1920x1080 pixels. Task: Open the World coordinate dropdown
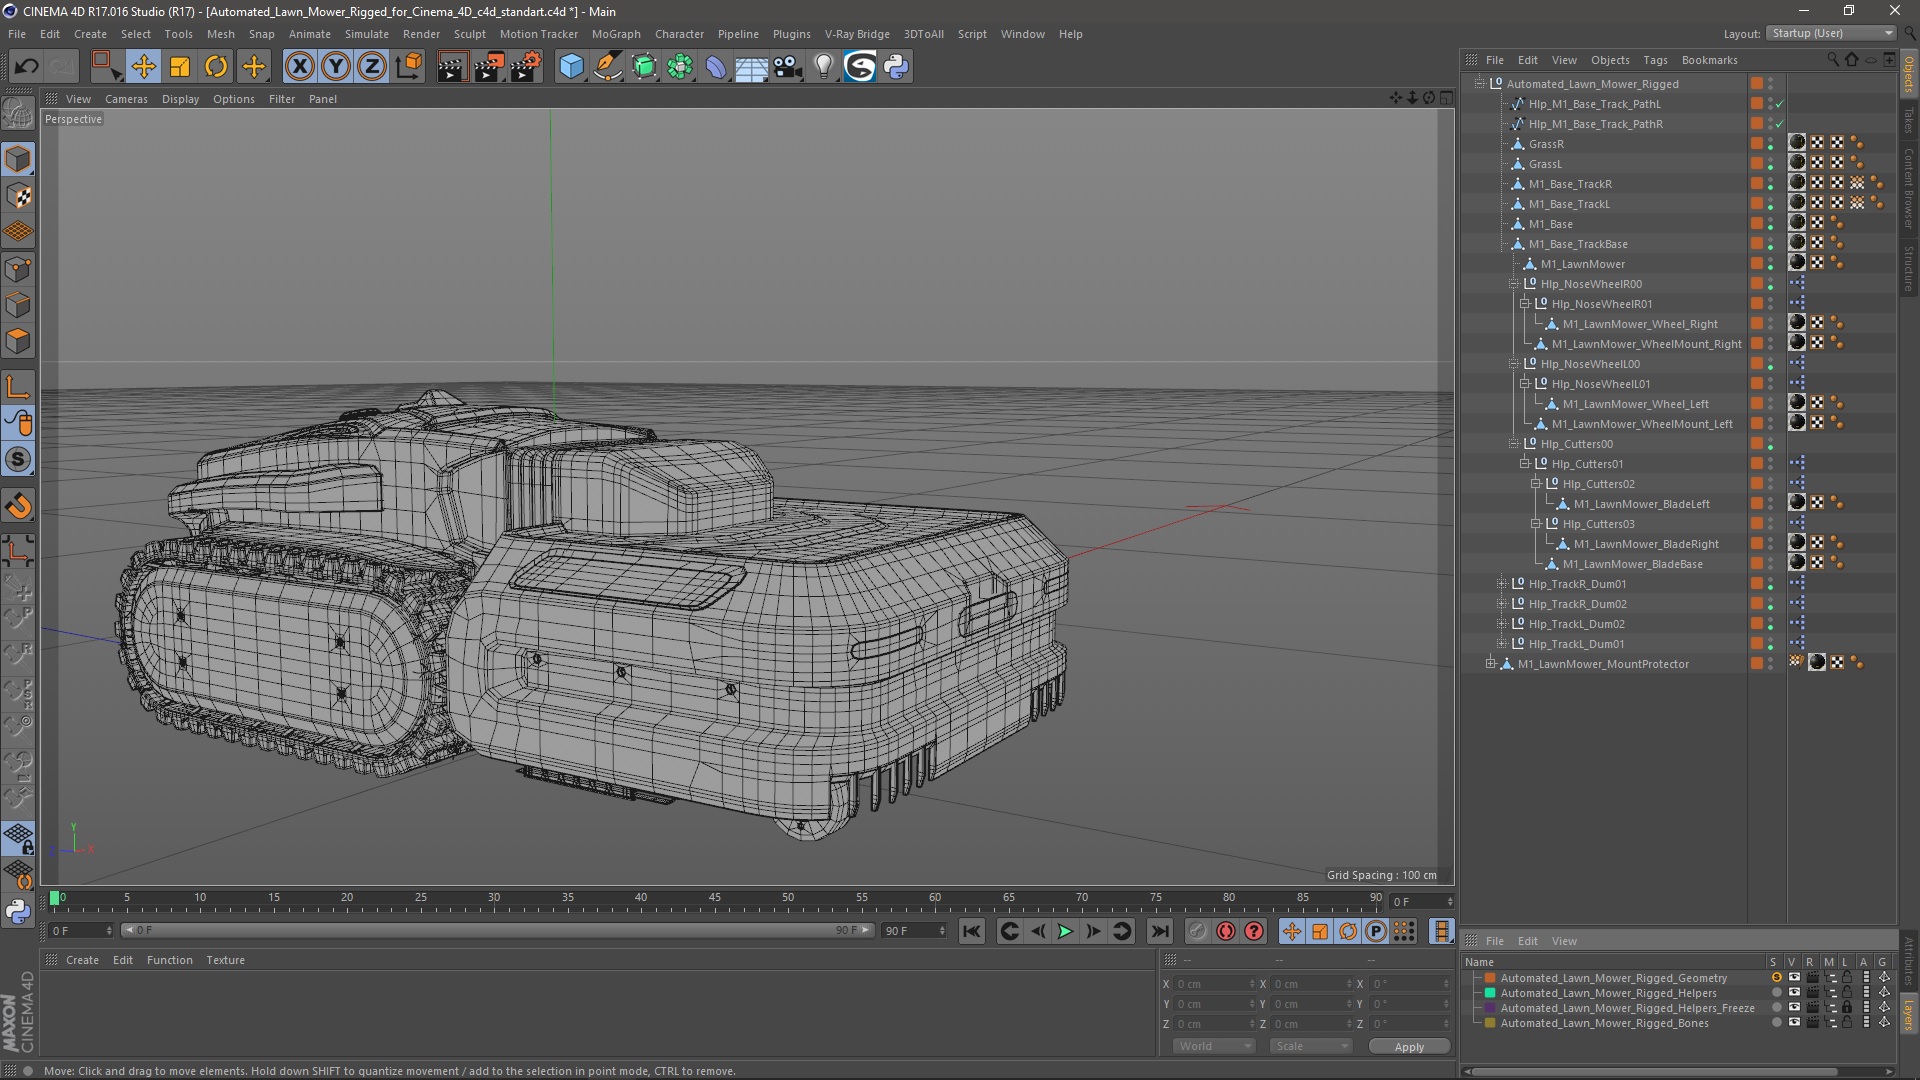[x=1213, y=1046]
